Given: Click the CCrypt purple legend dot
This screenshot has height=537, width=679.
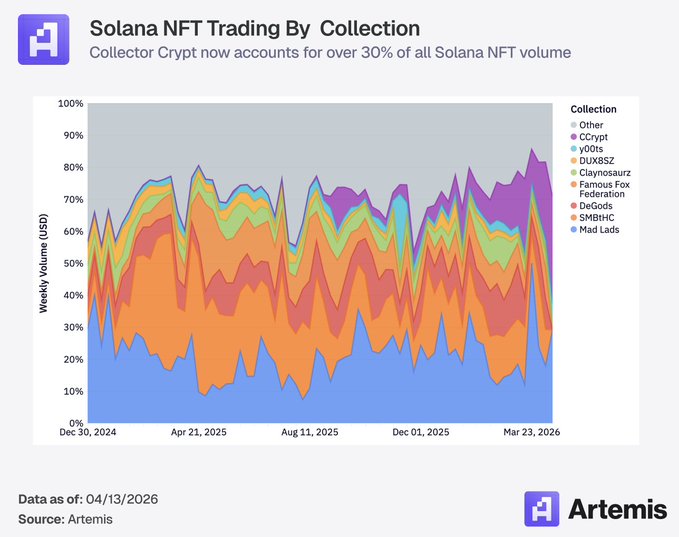Looking at the screenshot, I should (573, 137).
